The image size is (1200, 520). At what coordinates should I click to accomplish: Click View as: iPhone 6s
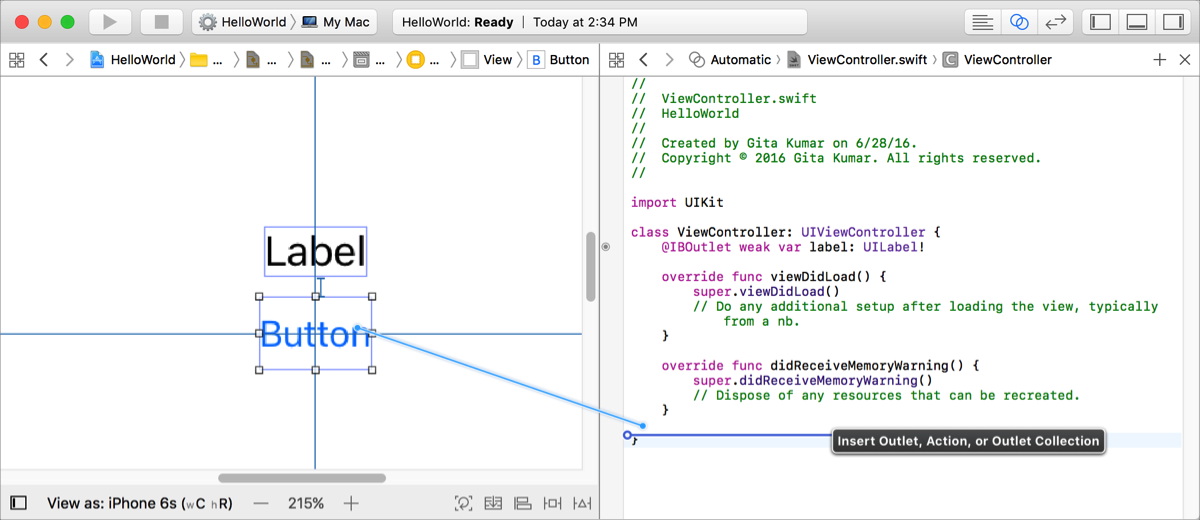(x=140, y=503)
